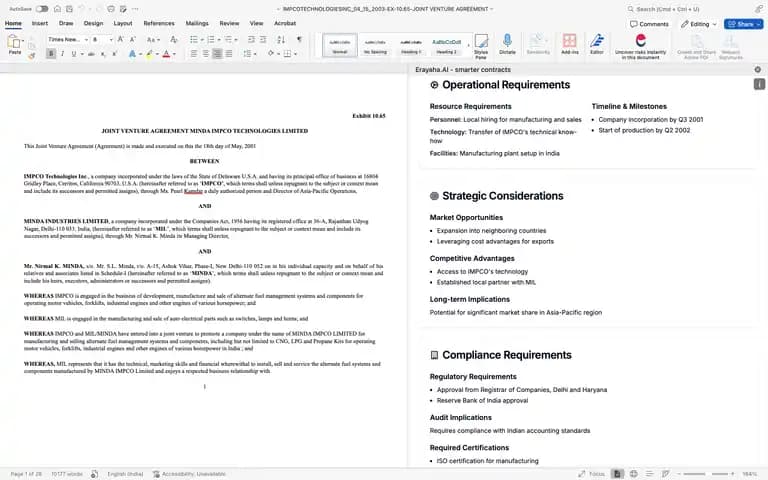
Task: Toggle Underline formatting
Action: [x=74, y=53]
